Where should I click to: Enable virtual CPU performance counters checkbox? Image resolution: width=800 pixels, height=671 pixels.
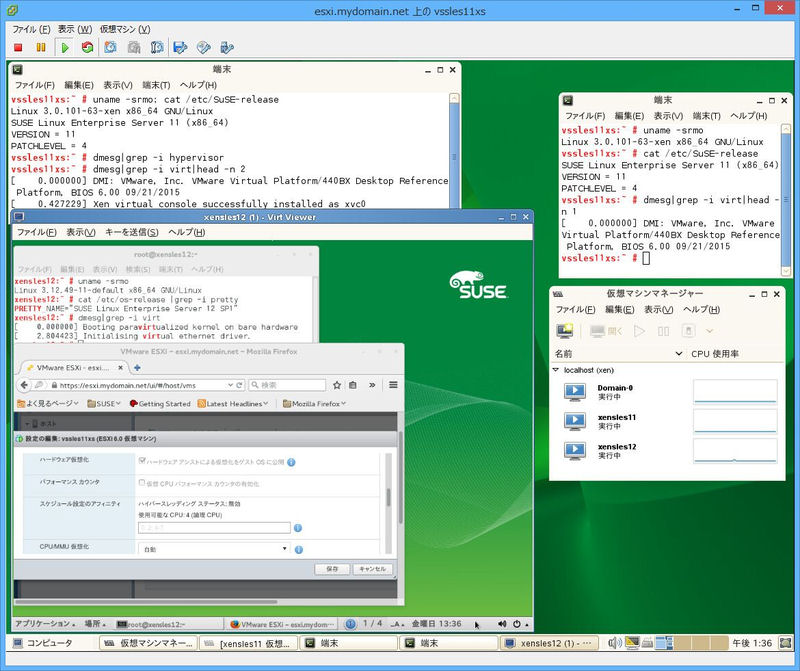142,482
